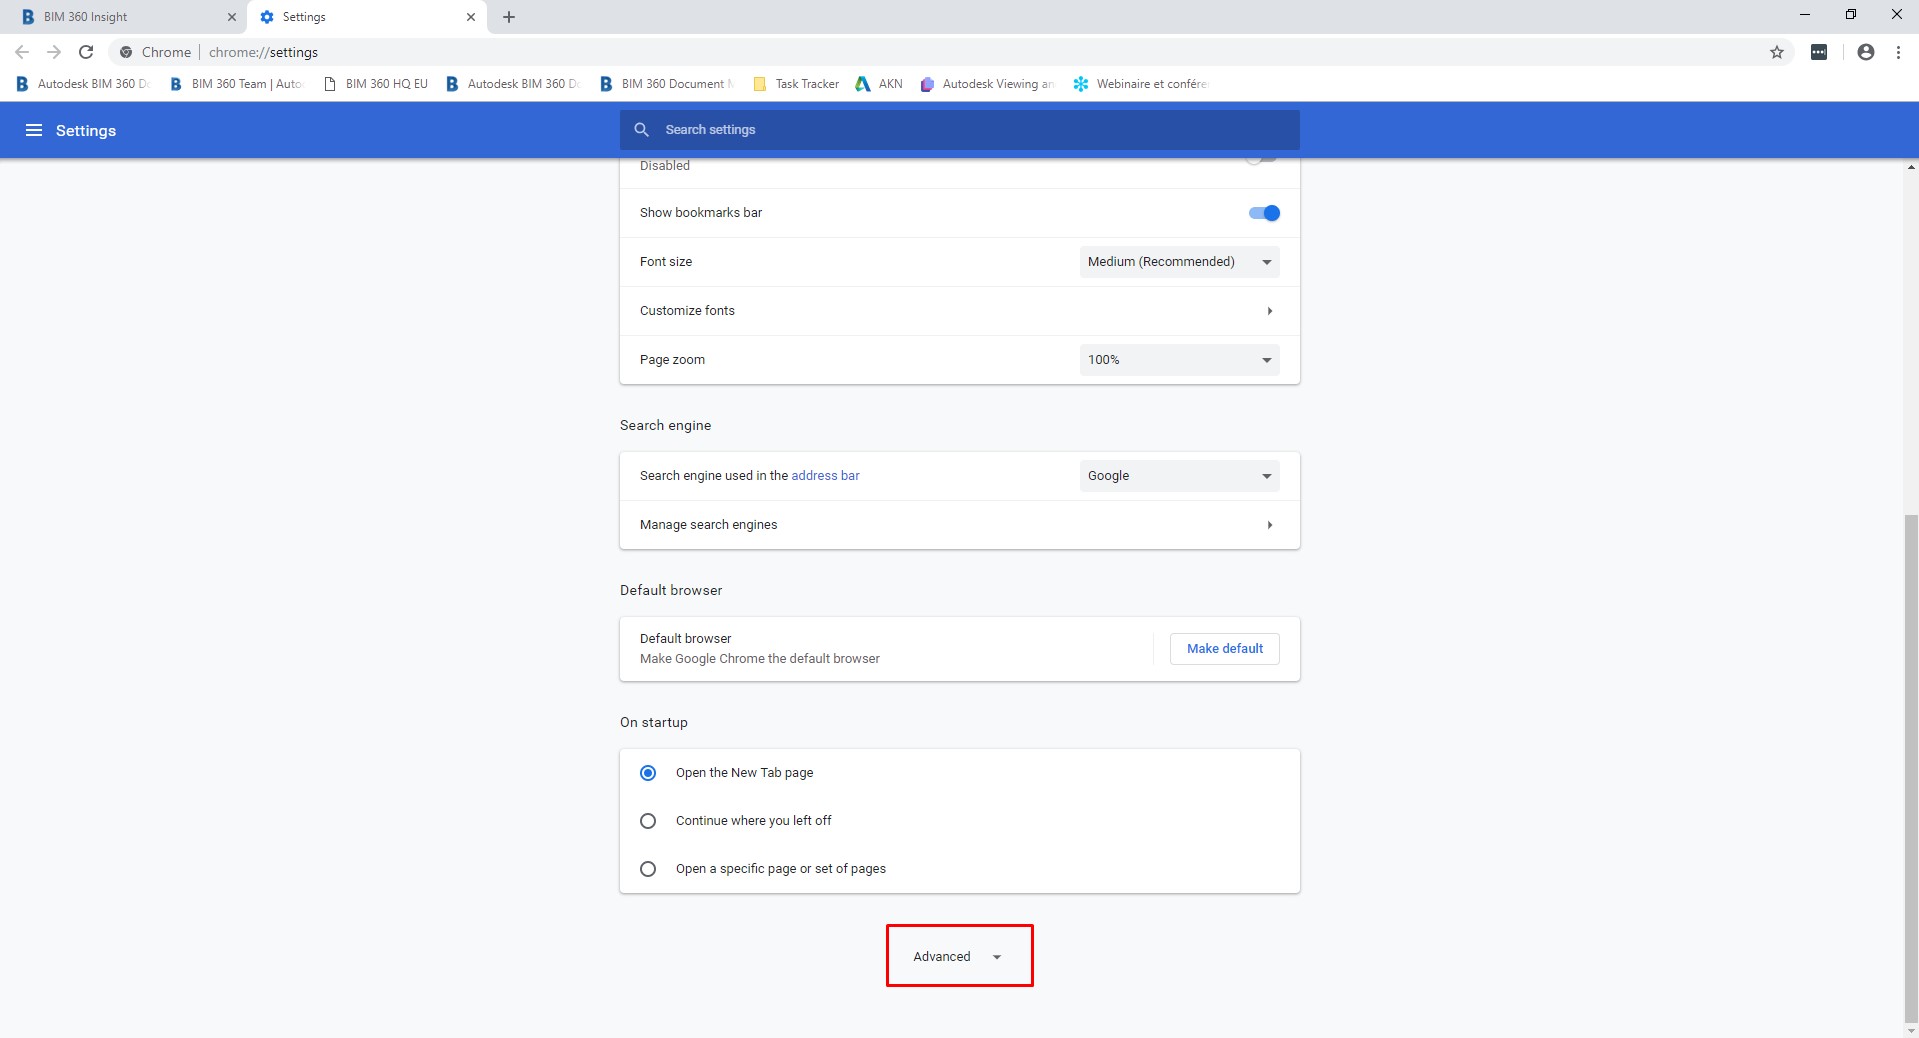Select Open a specific page or set of pages
The width and height of the screenshot is (1919, 1038).
(648, 868)
